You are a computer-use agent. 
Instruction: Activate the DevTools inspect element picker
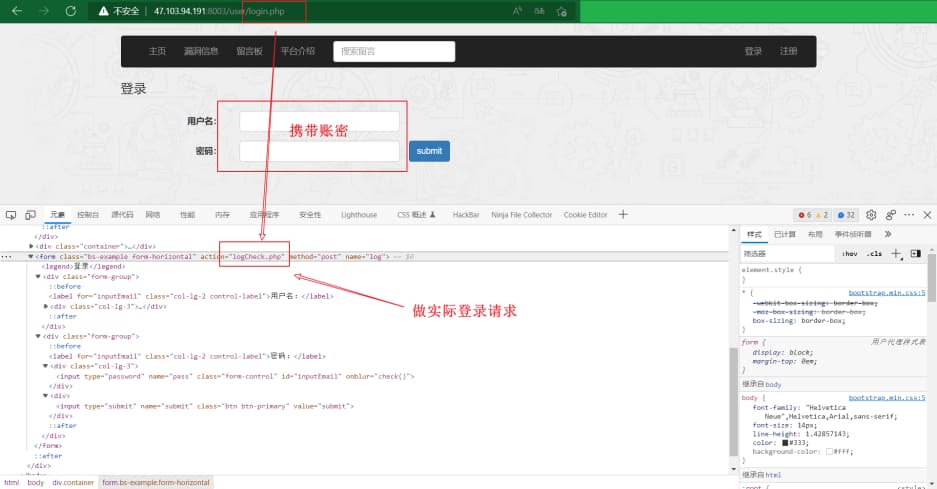click(11, 215)
